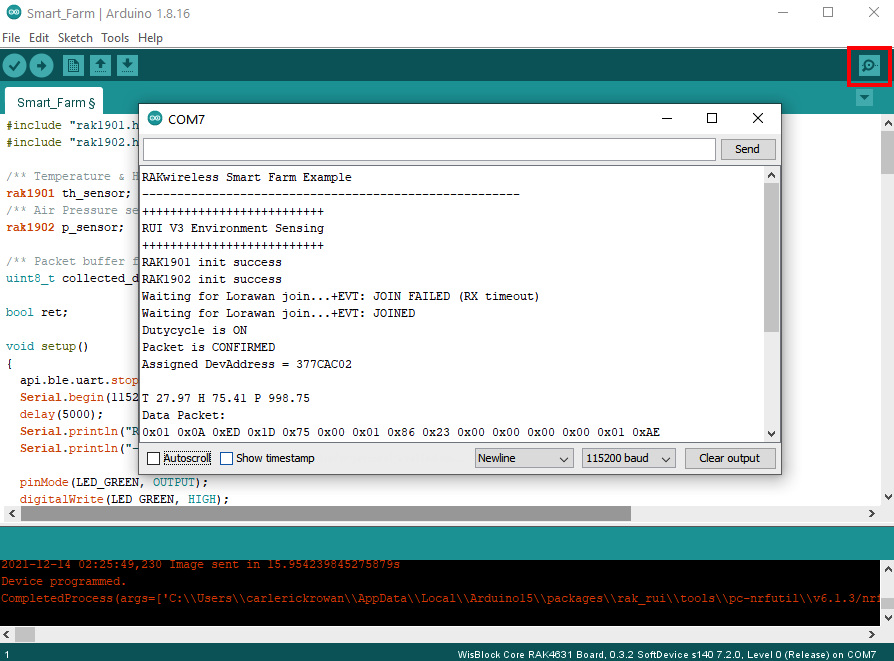Click the console scroll up arrow
The width and height of the screenshot is (894, 661).
pos(888,569)
